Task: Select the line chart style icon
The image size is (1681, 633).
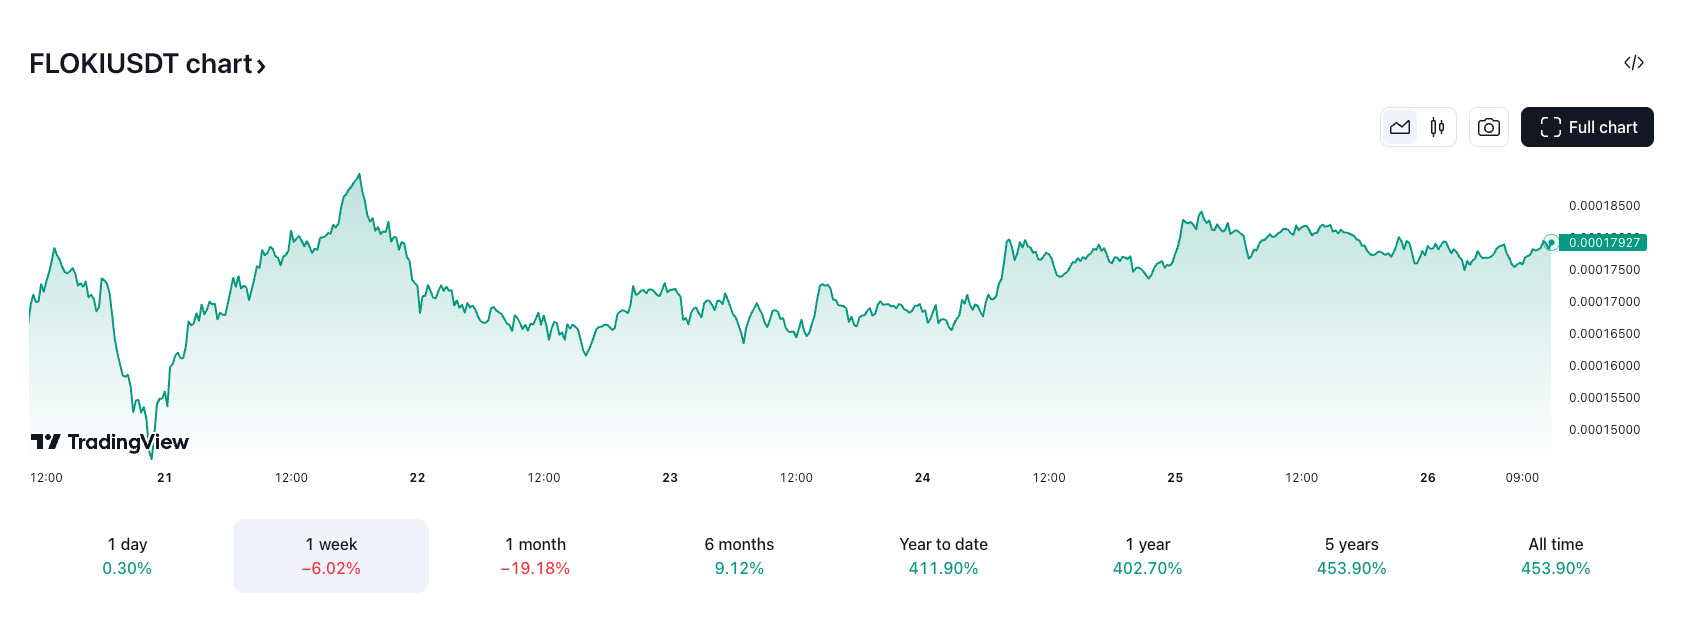Action: point(1400,127)
